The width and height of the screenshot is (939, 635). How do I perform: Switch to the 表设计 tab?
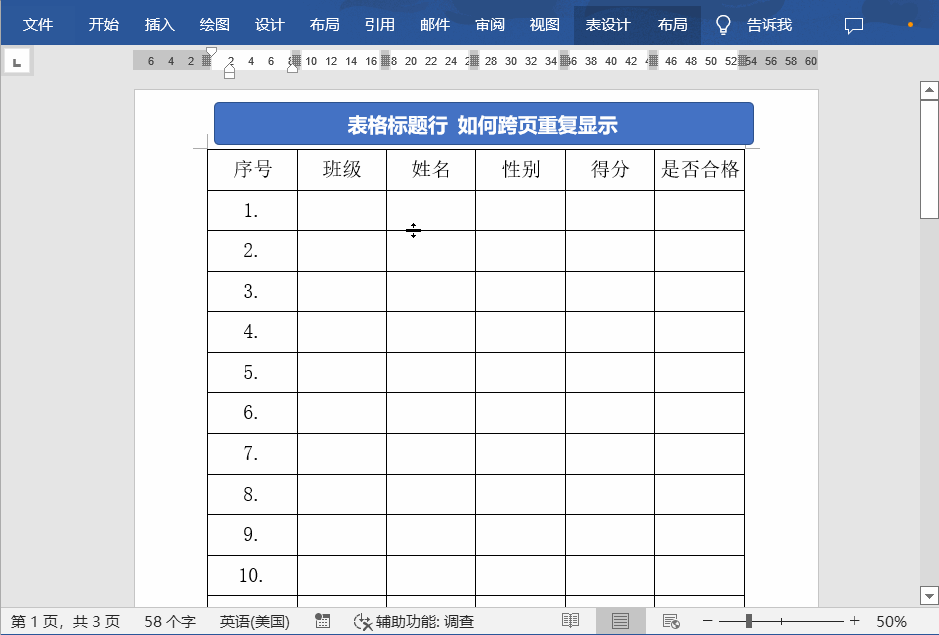pyautogui.click(x=608, y=25)
